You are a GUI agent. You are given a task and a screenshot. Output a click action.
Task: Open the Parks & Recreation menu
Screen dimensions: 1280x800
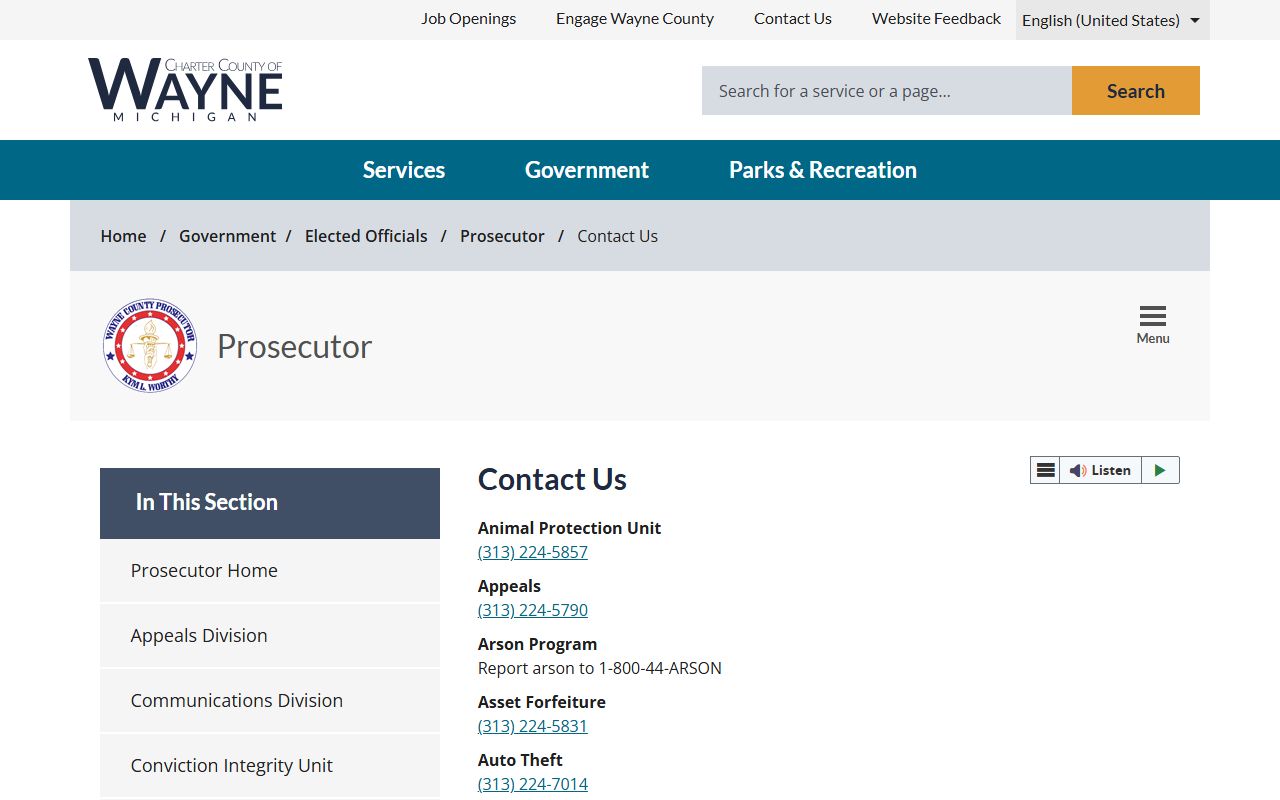coord(823,170)
